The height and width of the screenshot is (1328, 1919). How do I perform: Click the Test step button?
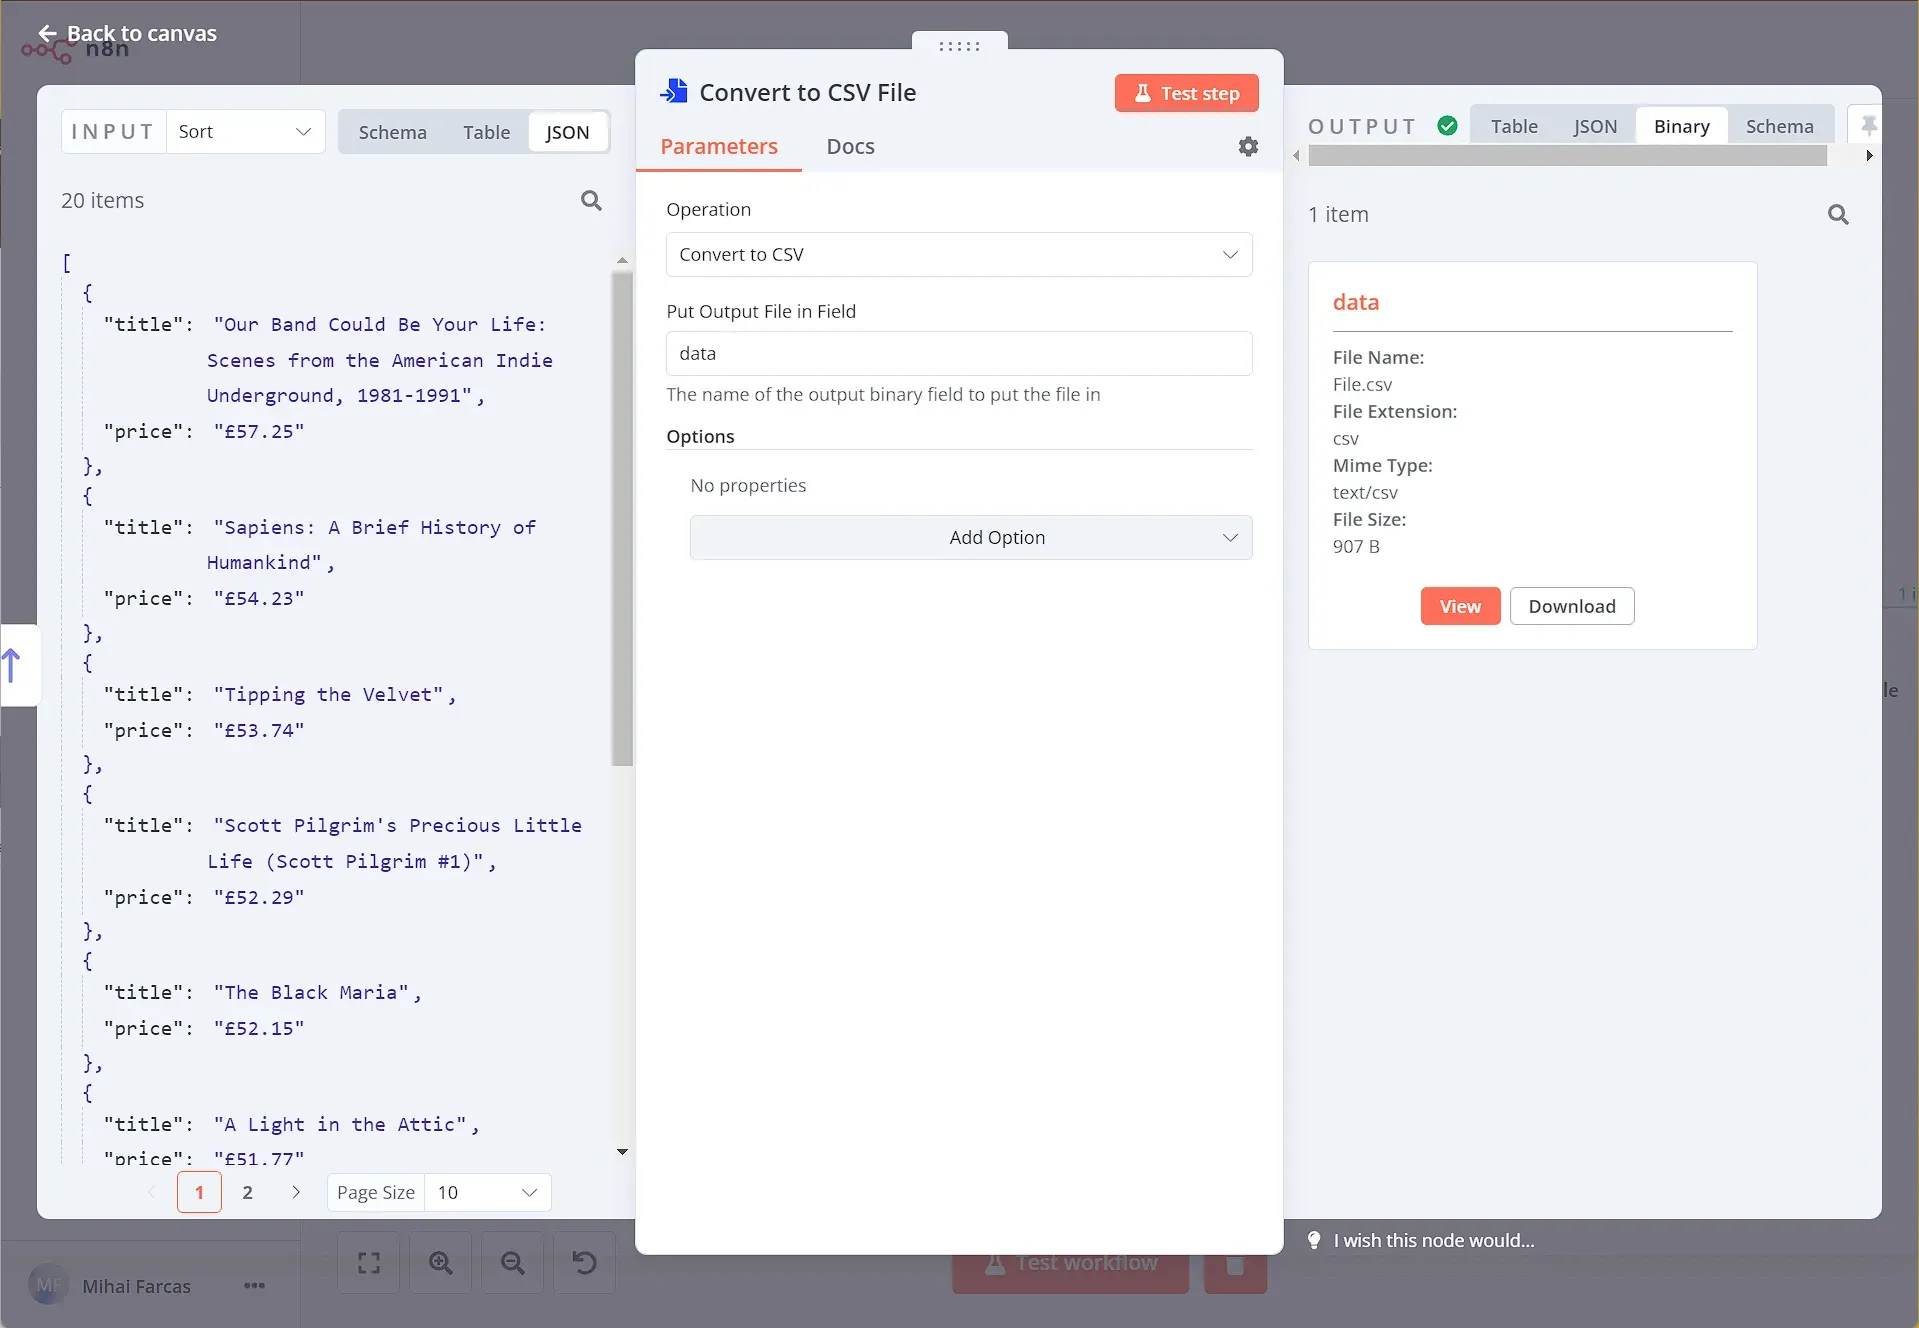[x=1186, y=93]
